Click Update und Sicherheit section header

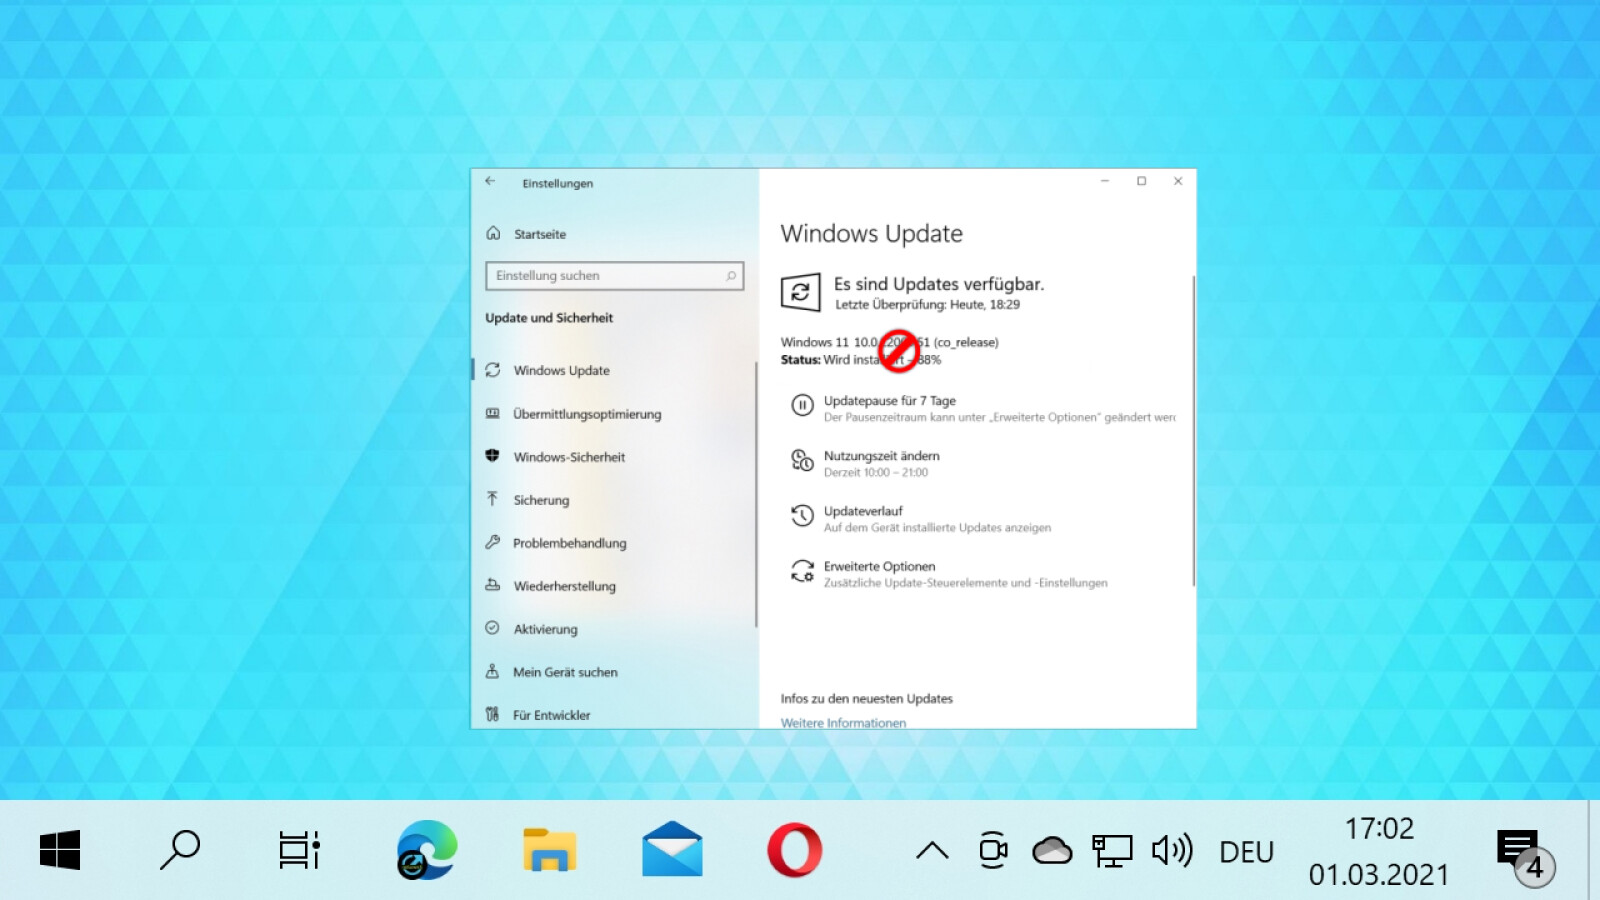pyautogui.click(x=549, y=318)
